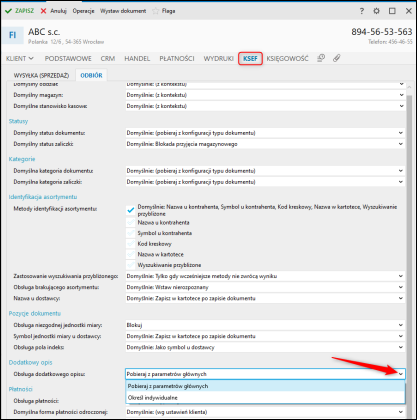The height and width of the screenshot is (420, 417).
Task: Select the WYSYŁKA (SPRZEDAŻ) subtab
Action: pyautogui.click(x=41, y=75)
